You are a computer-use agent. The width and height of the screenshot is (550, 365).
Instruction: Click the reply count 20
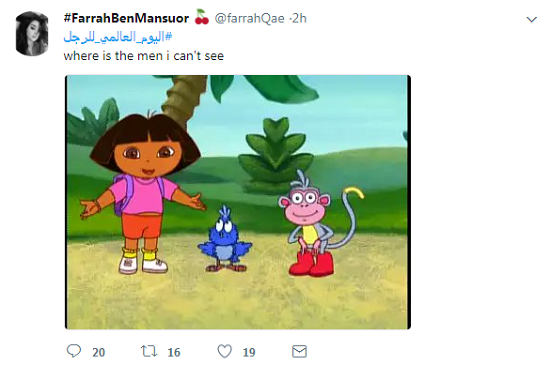coord(99,352)
